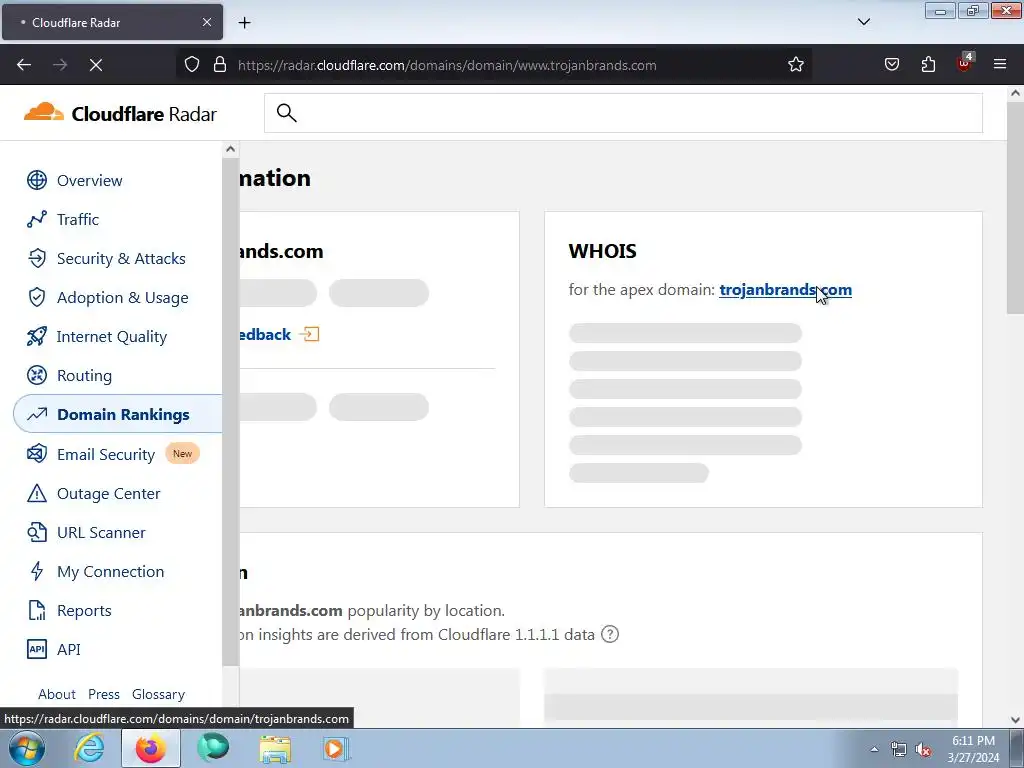
Task: Open the media player taskbar icon
Action: tap(336, 748)
